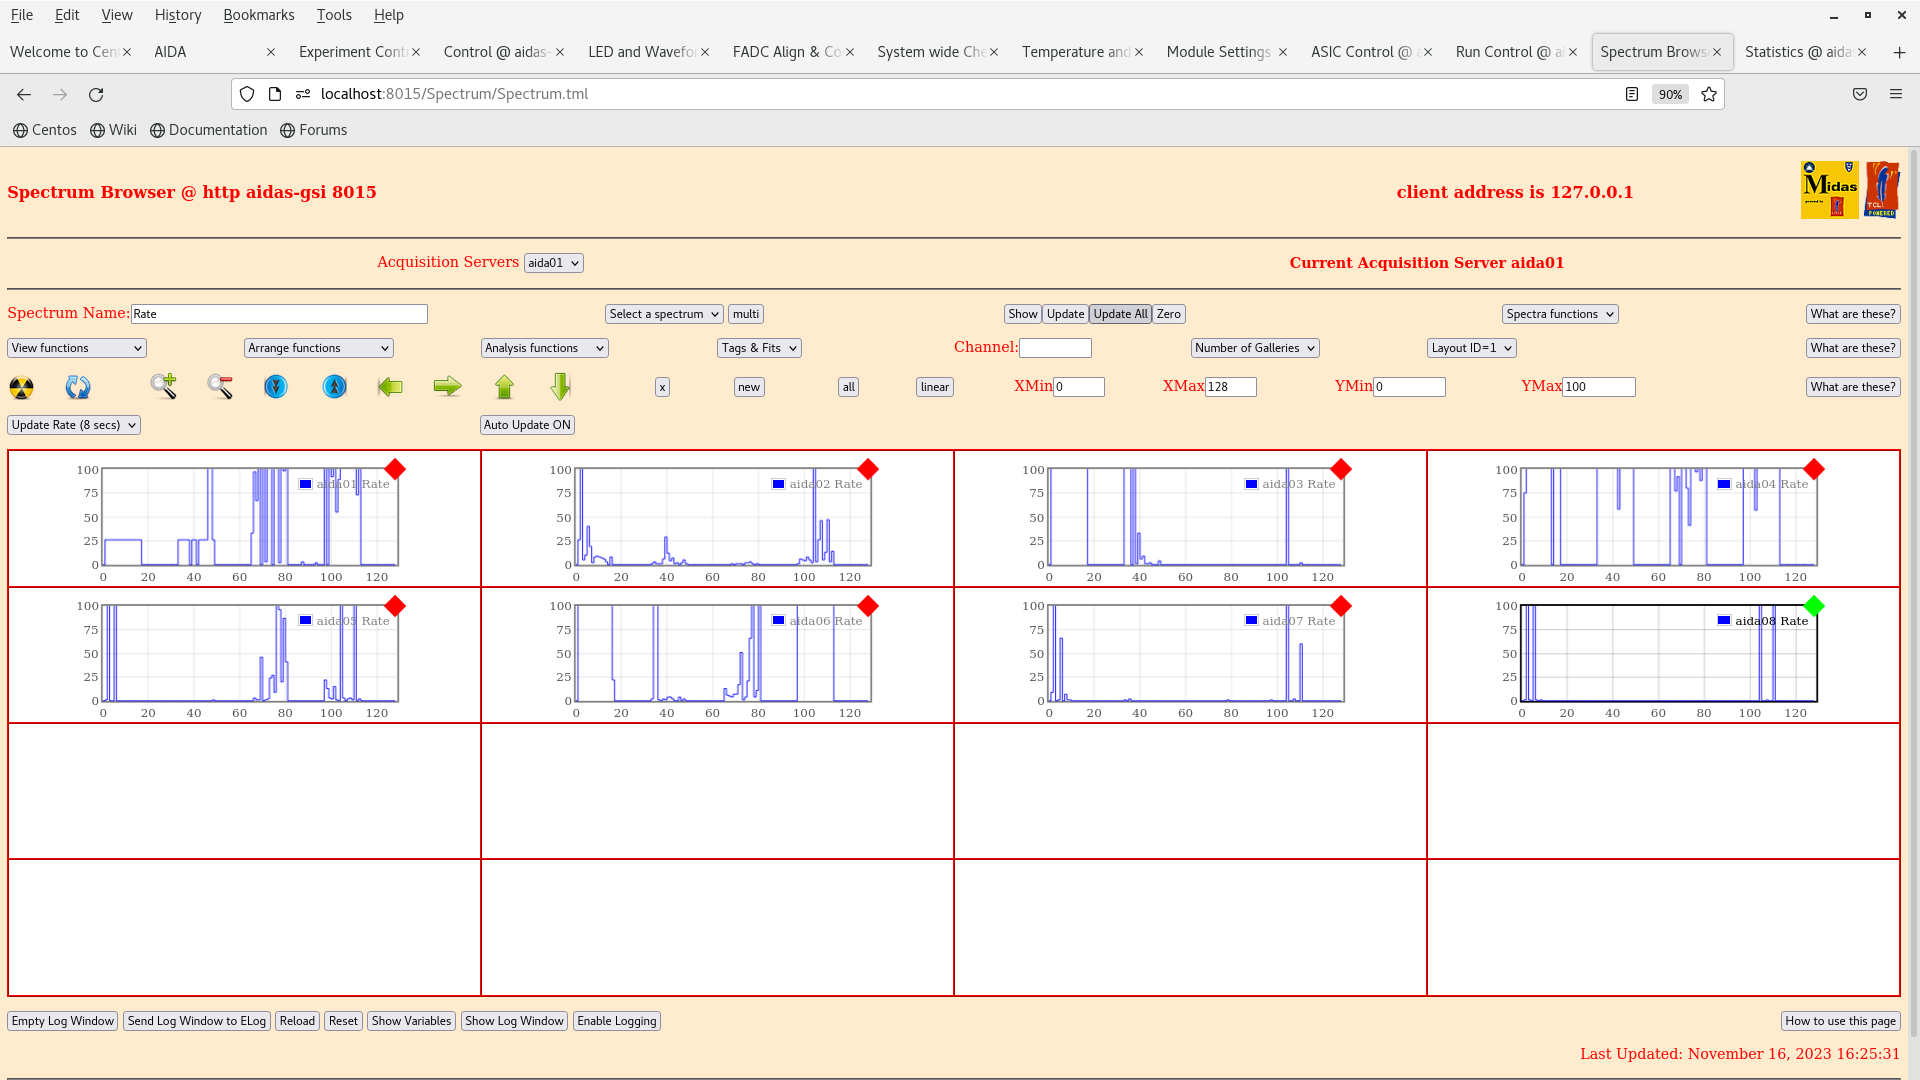Click the zoom in magnifier icon
The width and height of the screenshot is (1920, 1080).
pyautogui.click(x=163, y=386)
